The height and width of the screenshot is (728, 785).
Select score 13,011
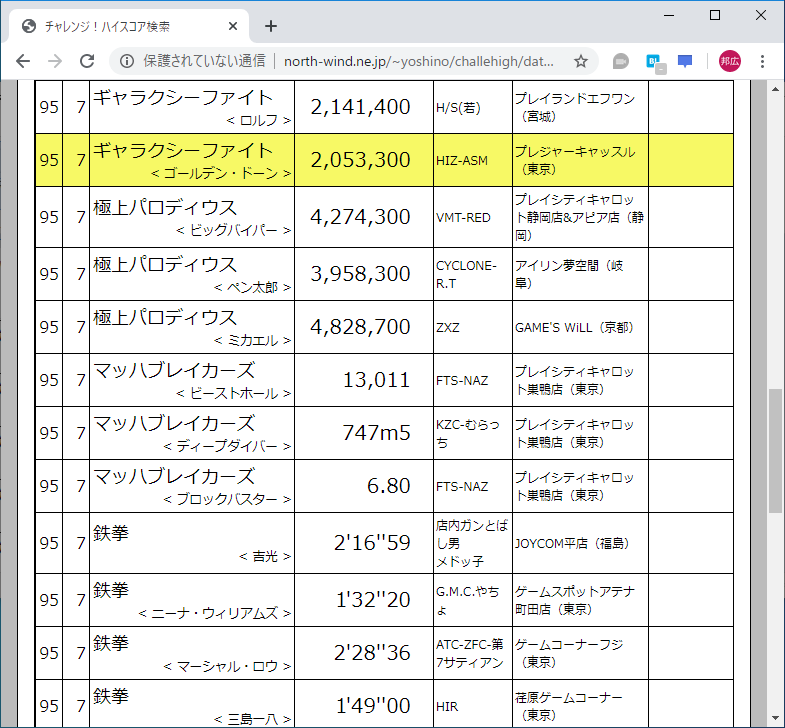point(376,380)
